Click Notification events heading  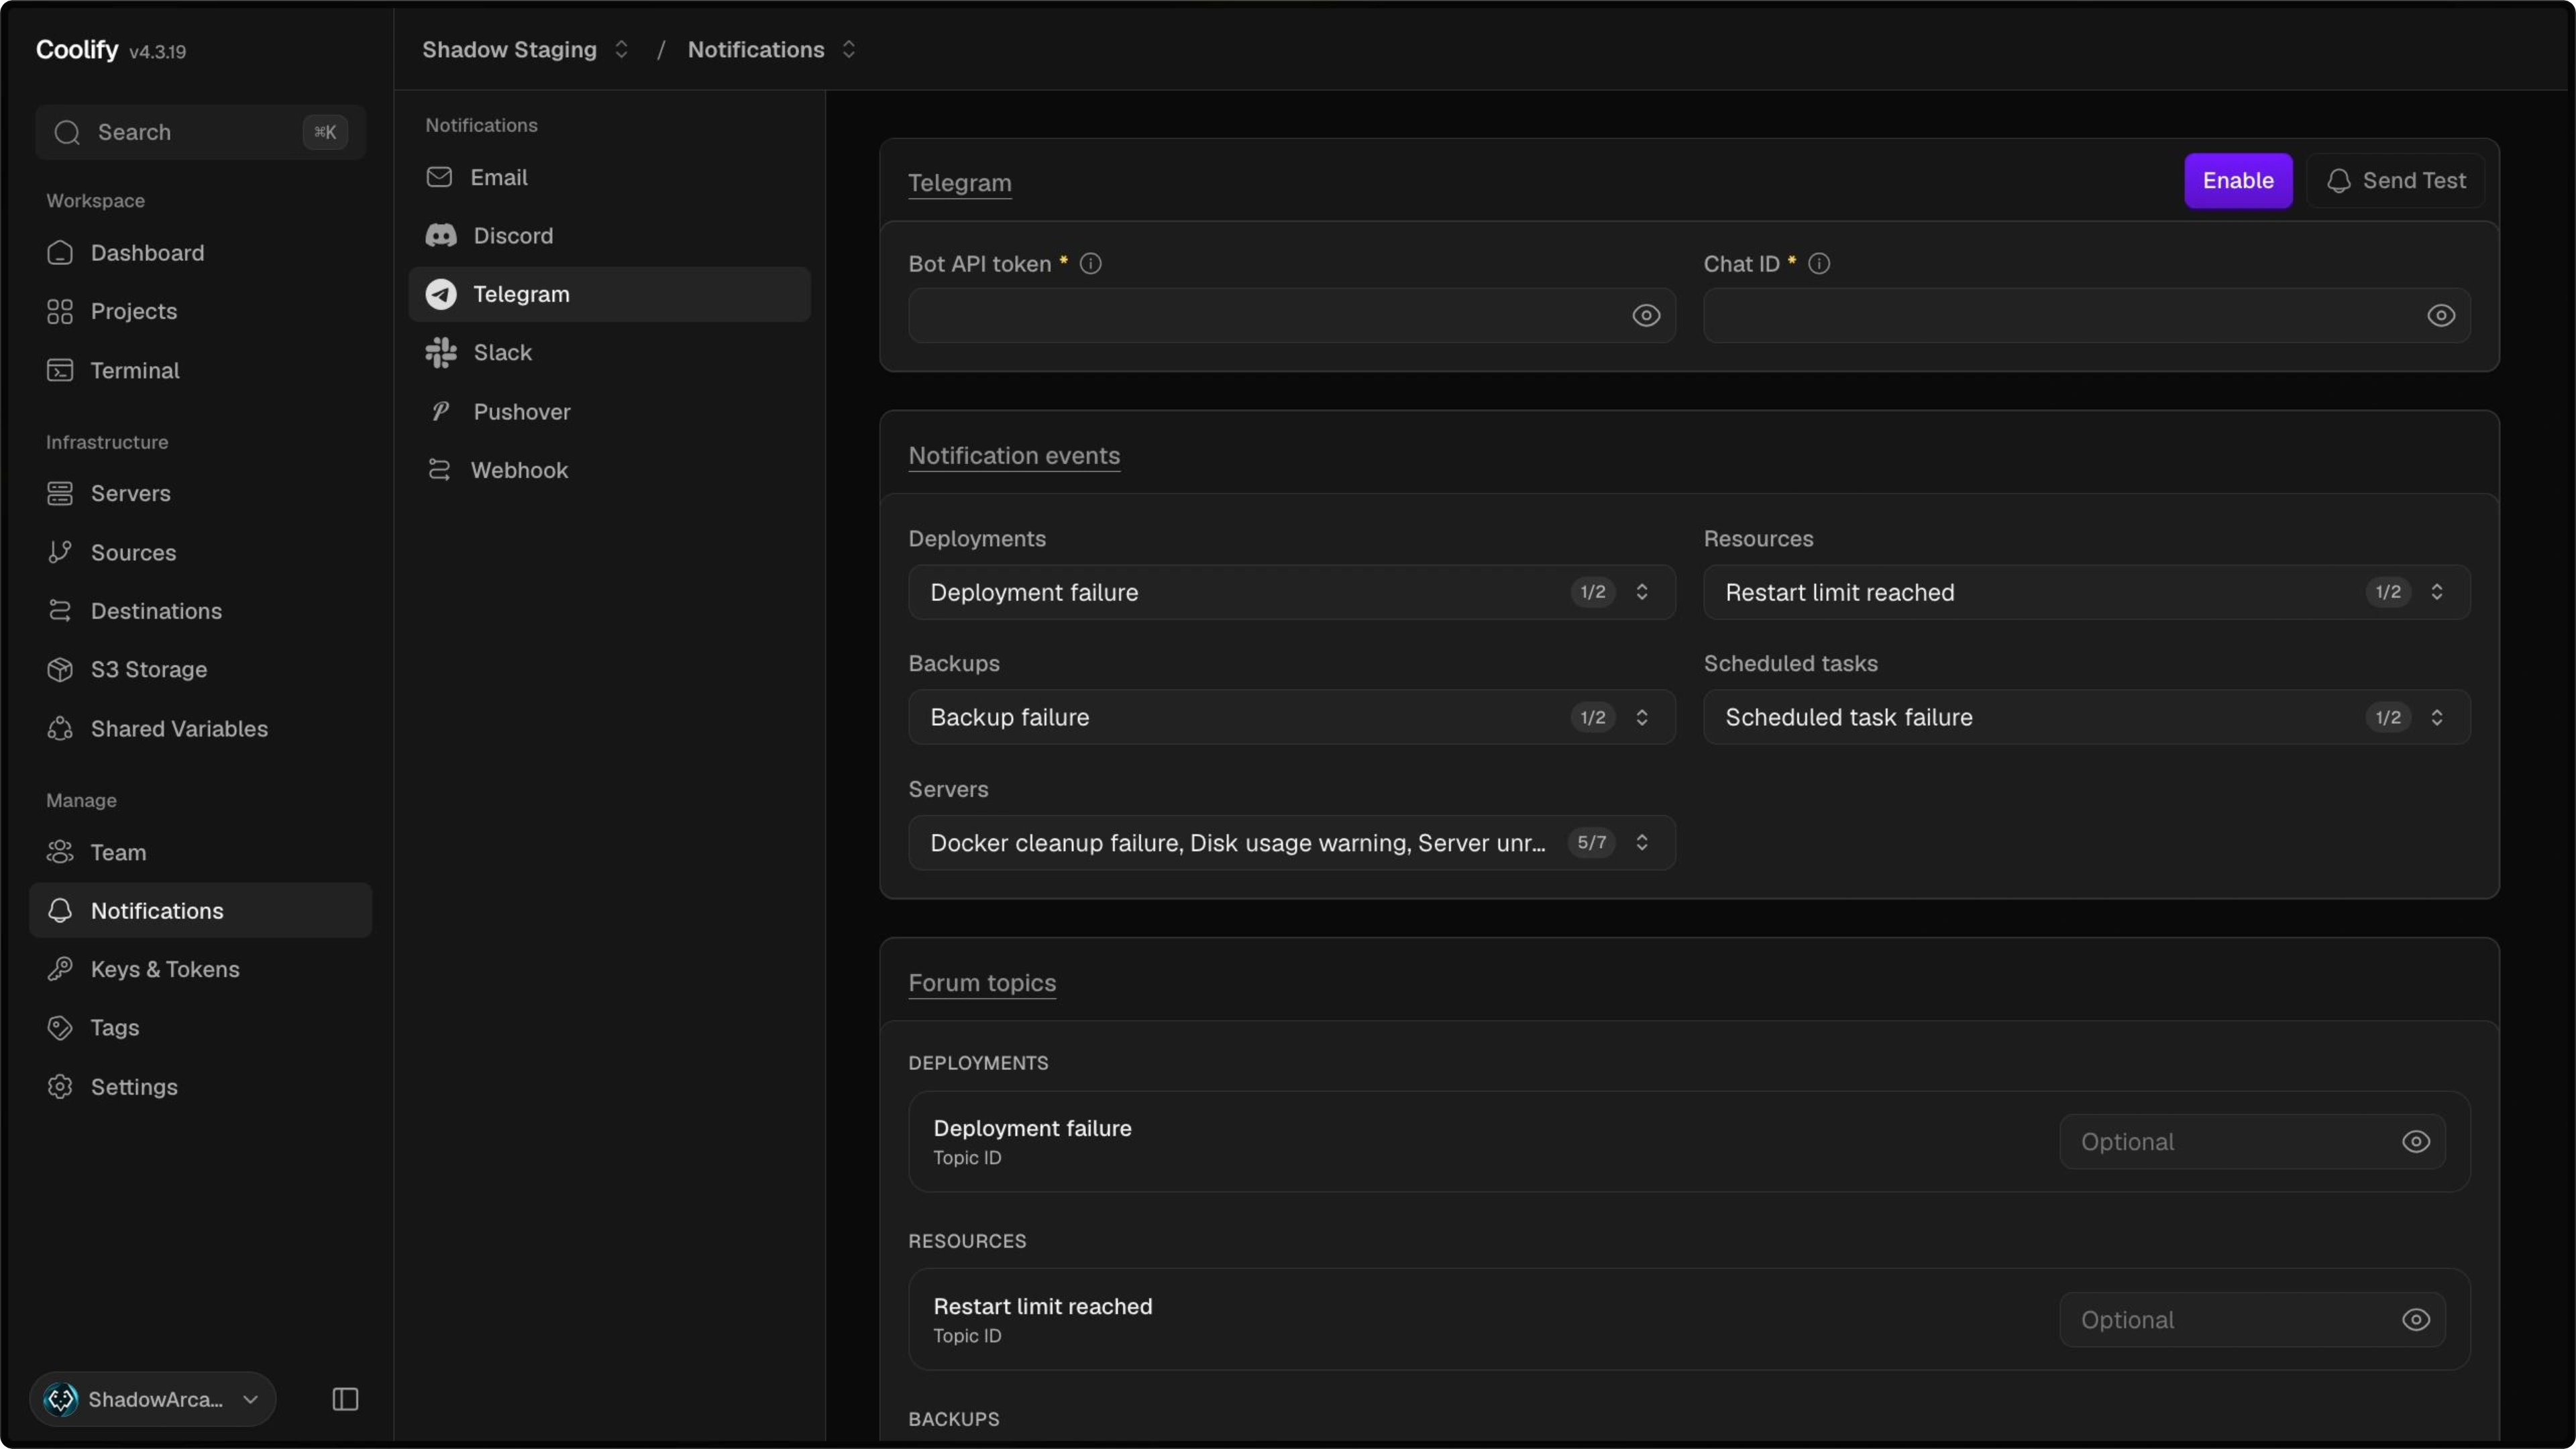tap(1014, 456)
